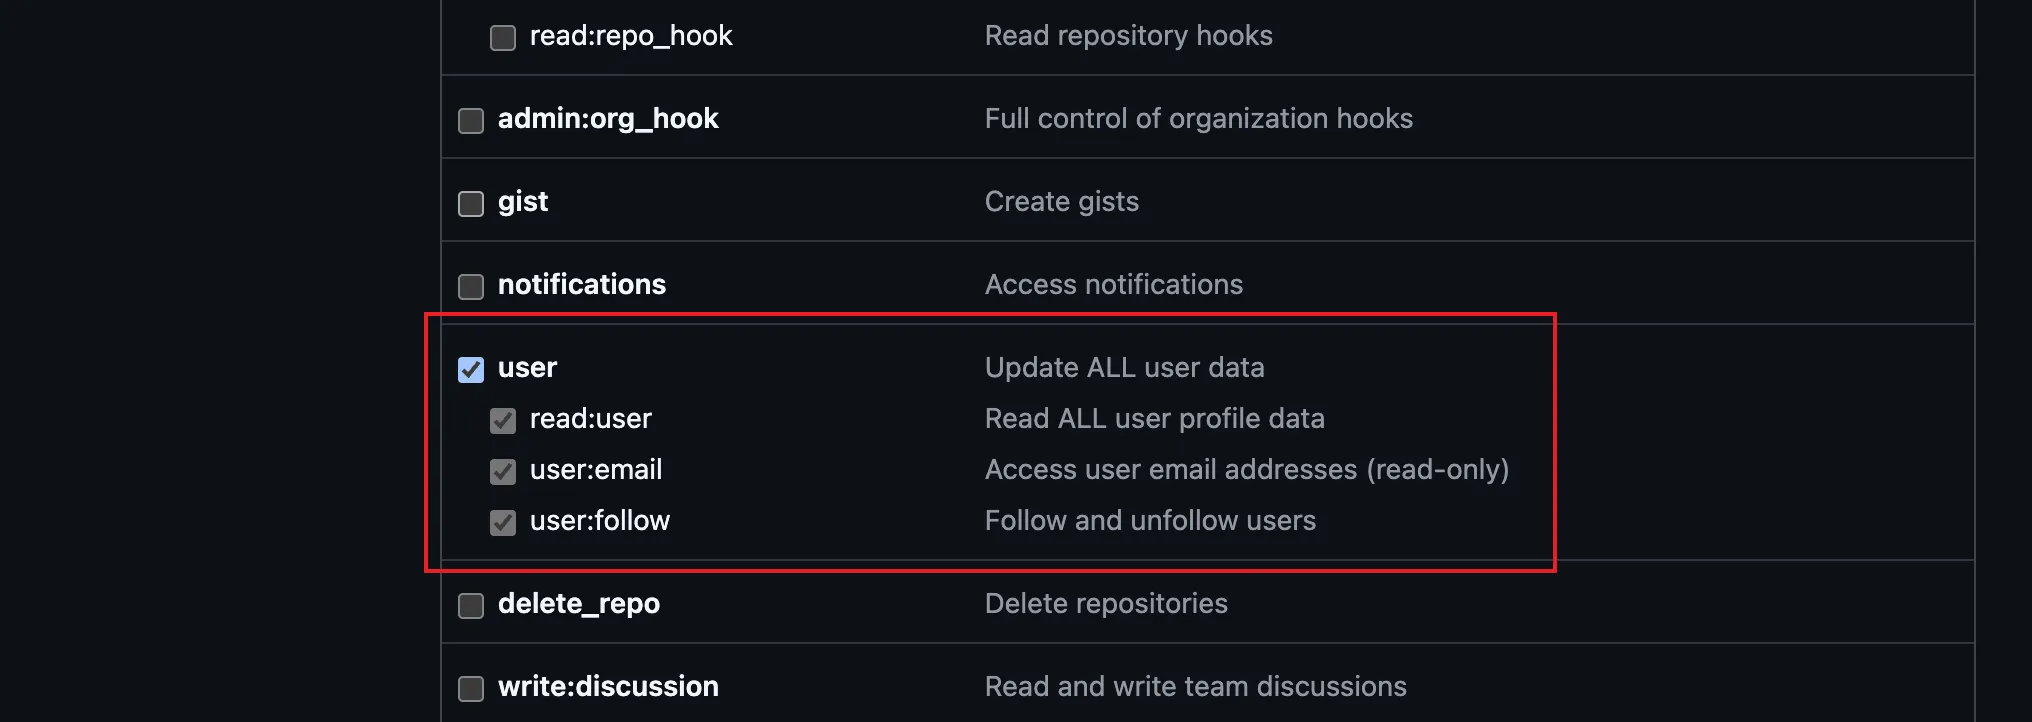2032x722 pixels.
Task: Check the delete_repo scope checkbox
Action: (471, 606)
